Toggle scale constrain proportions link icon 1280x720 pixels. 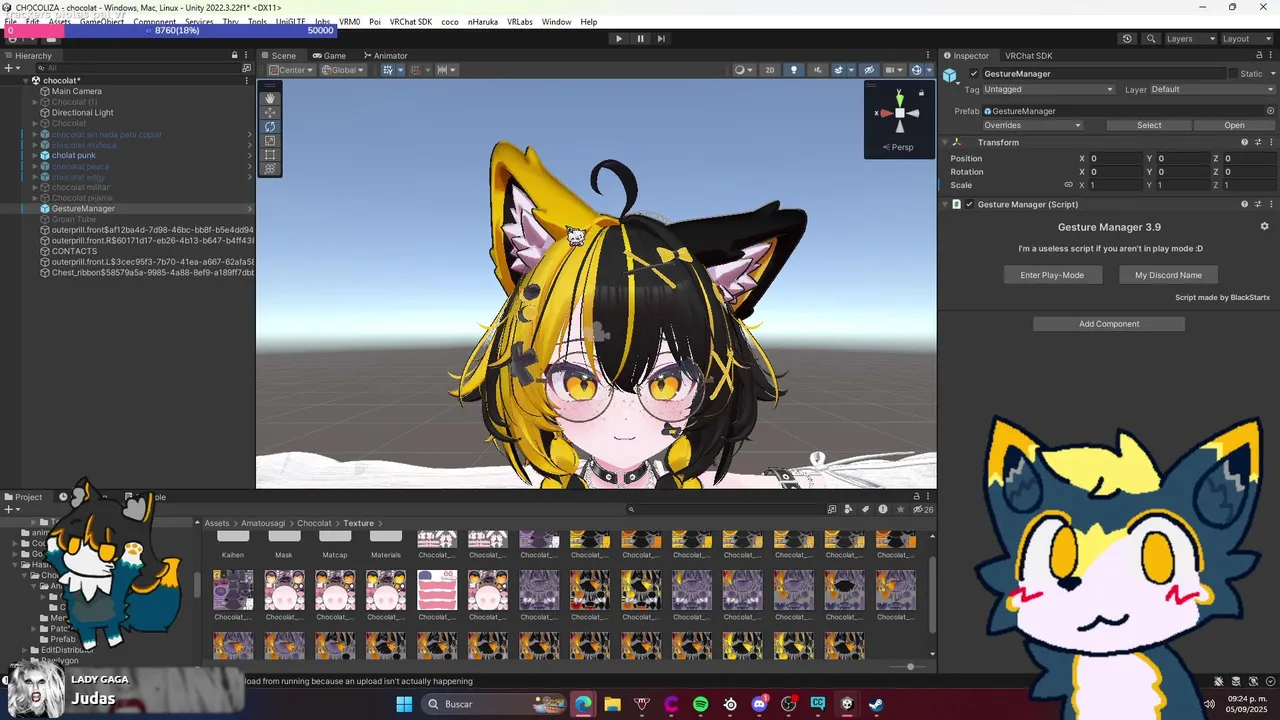[x=1068, y=185]
